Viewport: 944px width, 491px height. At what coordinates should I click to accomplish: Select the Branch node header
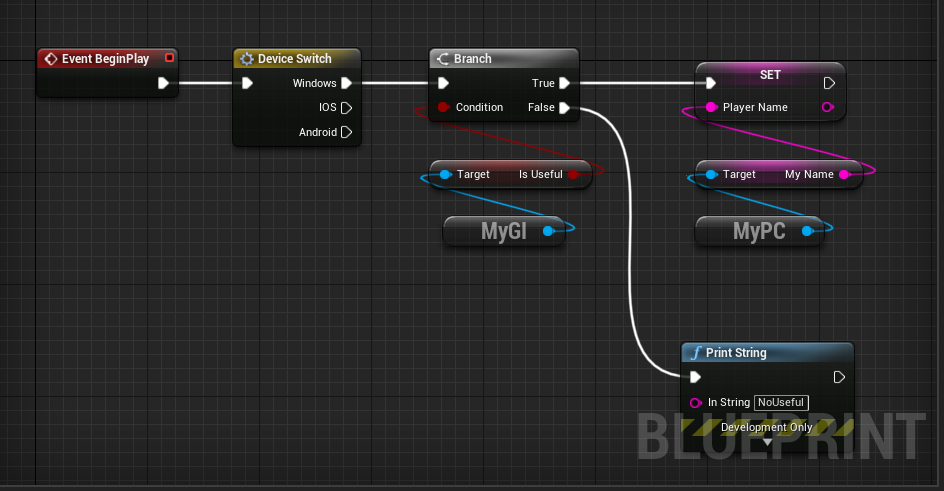click(504, 58)
